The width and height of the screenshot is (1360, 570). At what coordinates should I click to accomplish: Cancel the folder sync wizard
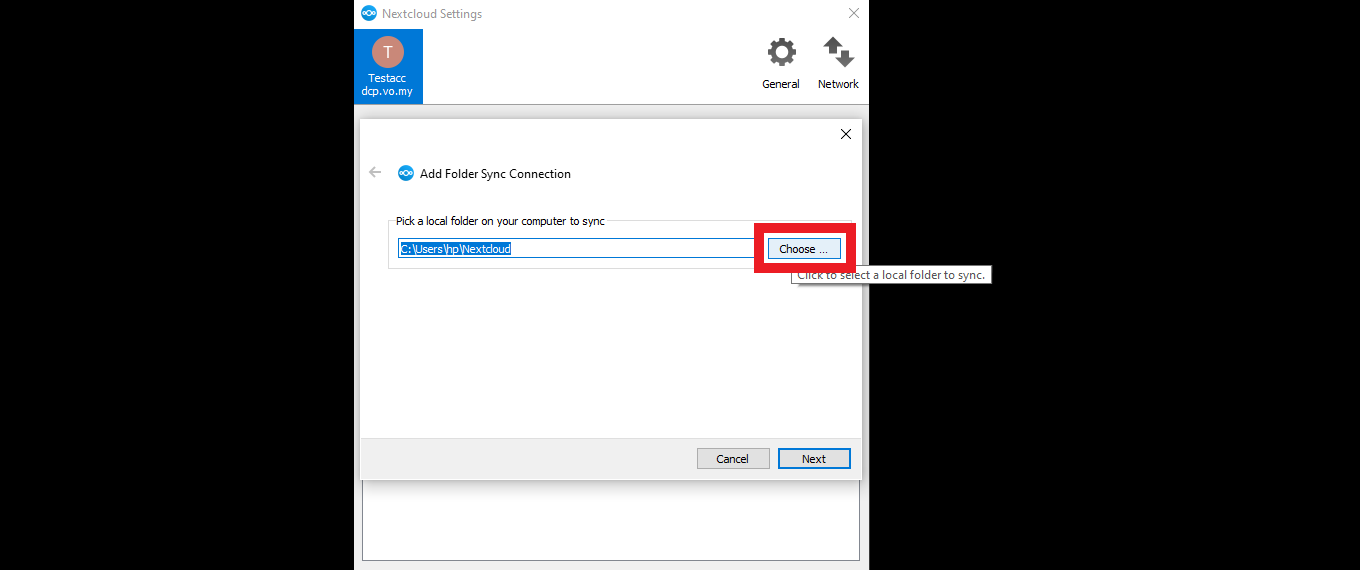733,459
